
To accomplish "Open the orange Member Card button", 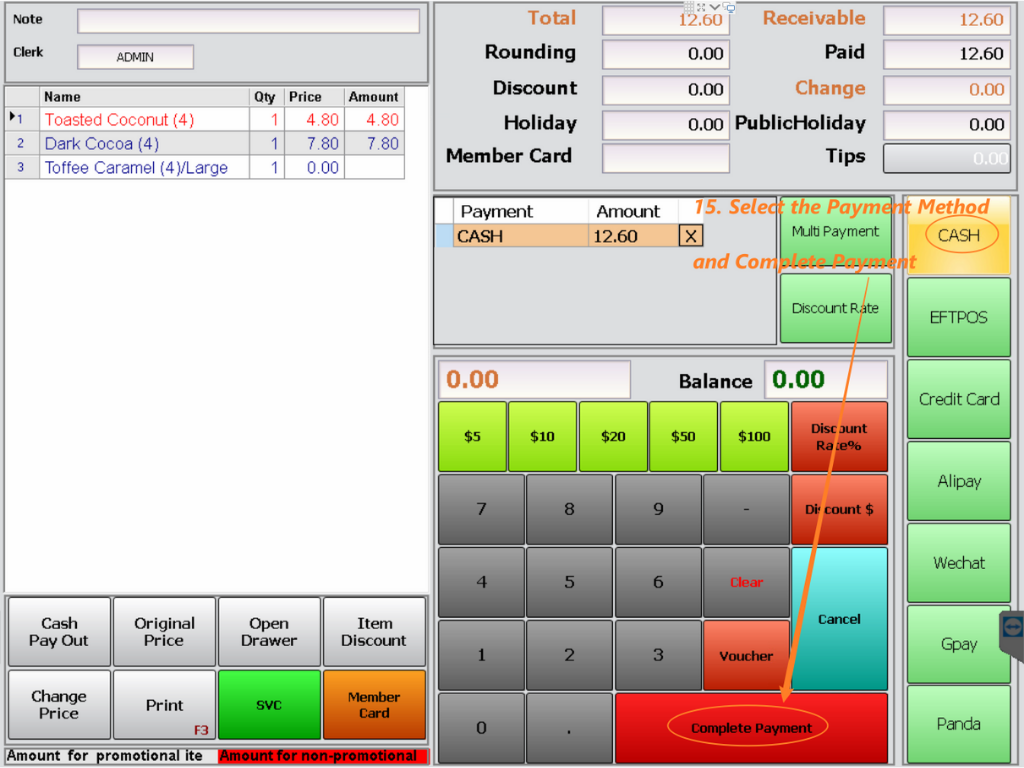I will (374, 705).
